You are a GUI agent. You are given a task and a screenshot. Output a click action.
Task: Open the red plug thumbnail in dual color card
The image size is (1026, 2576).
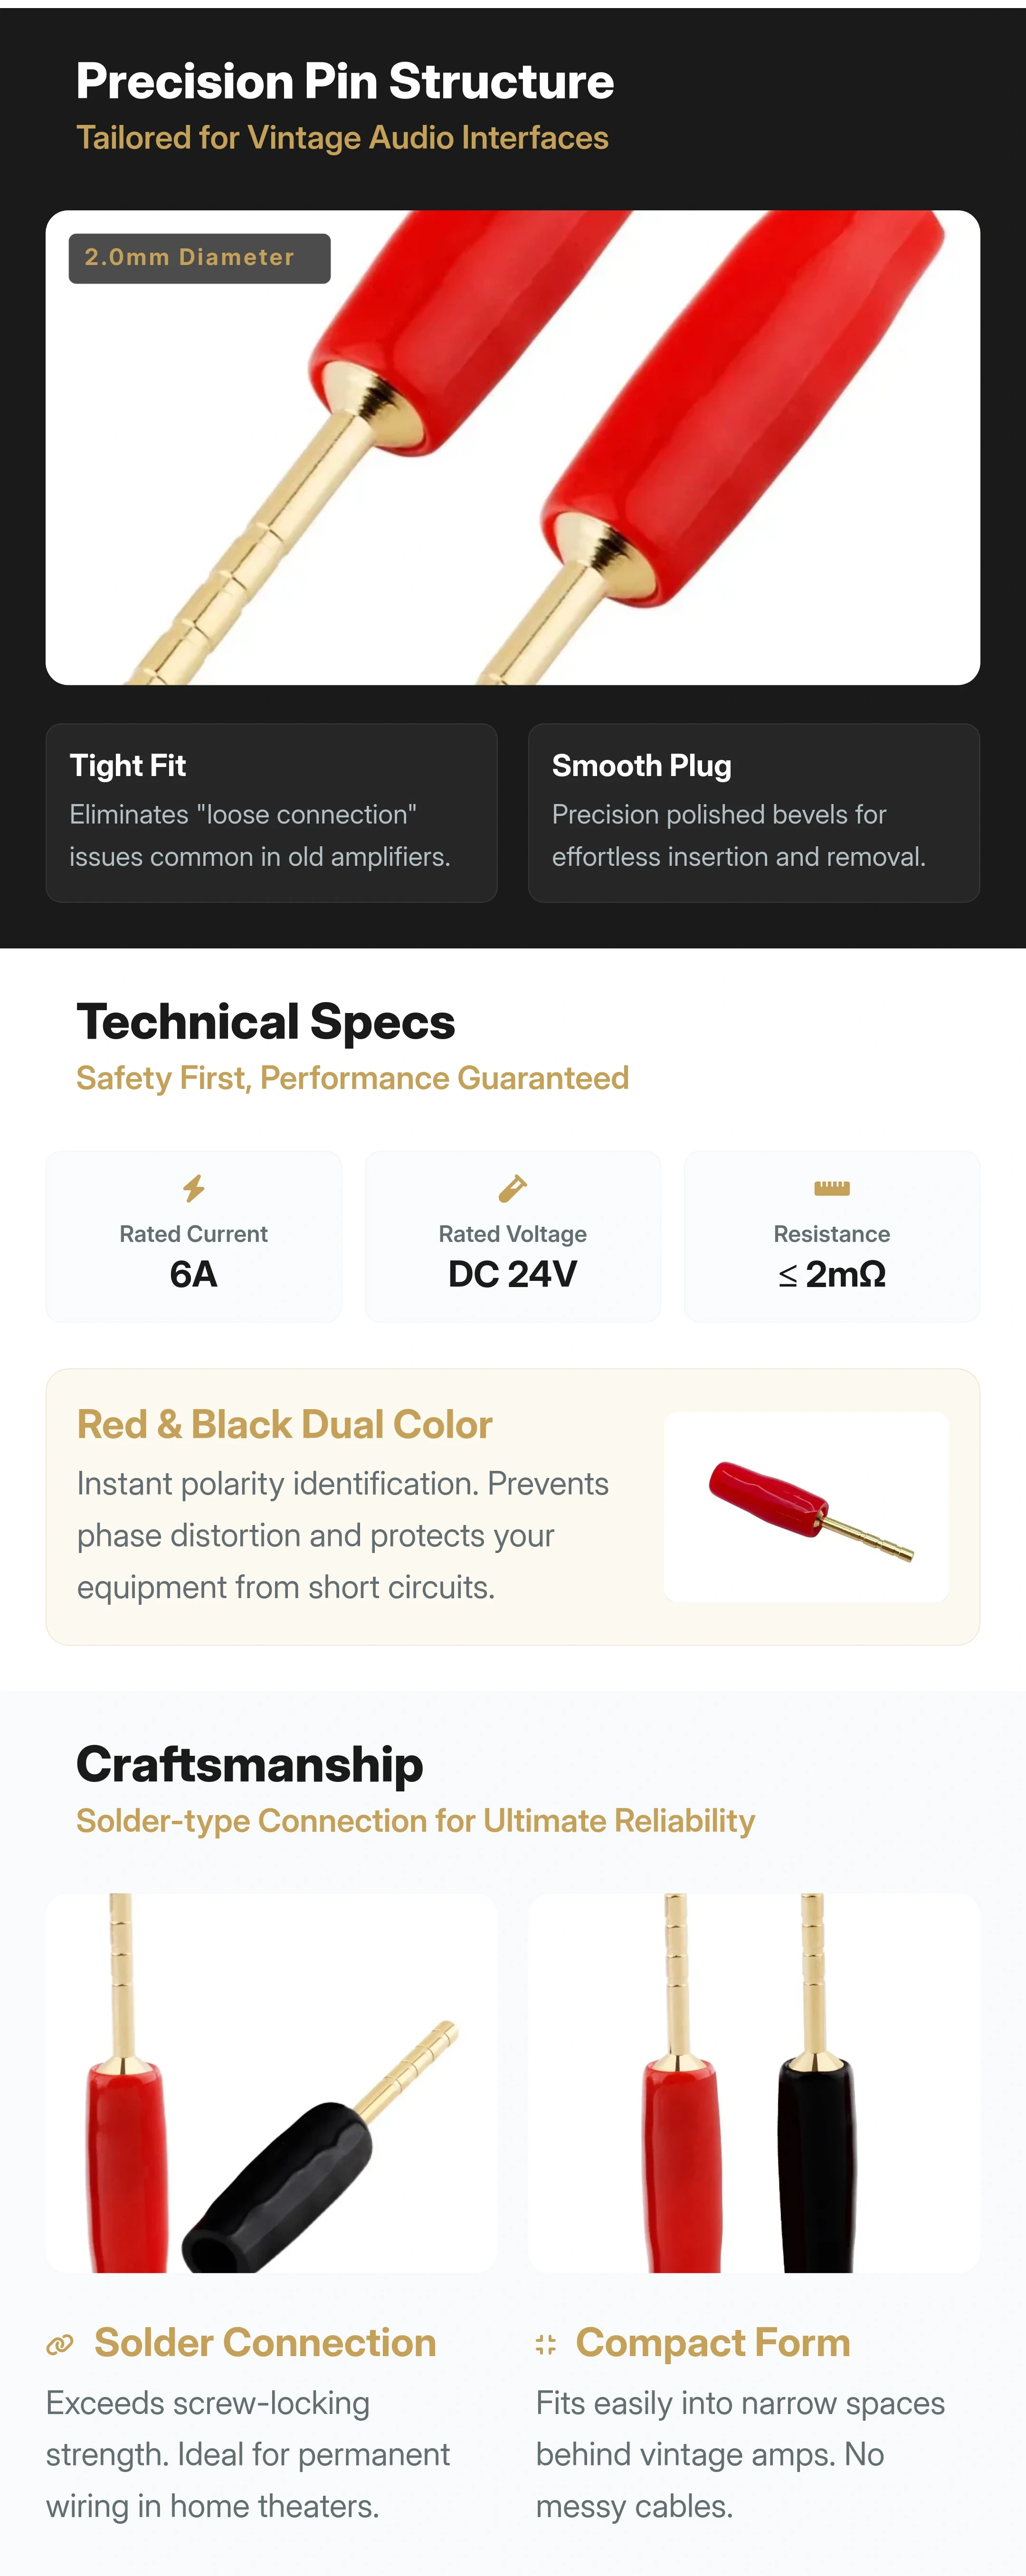[806, 1507]
